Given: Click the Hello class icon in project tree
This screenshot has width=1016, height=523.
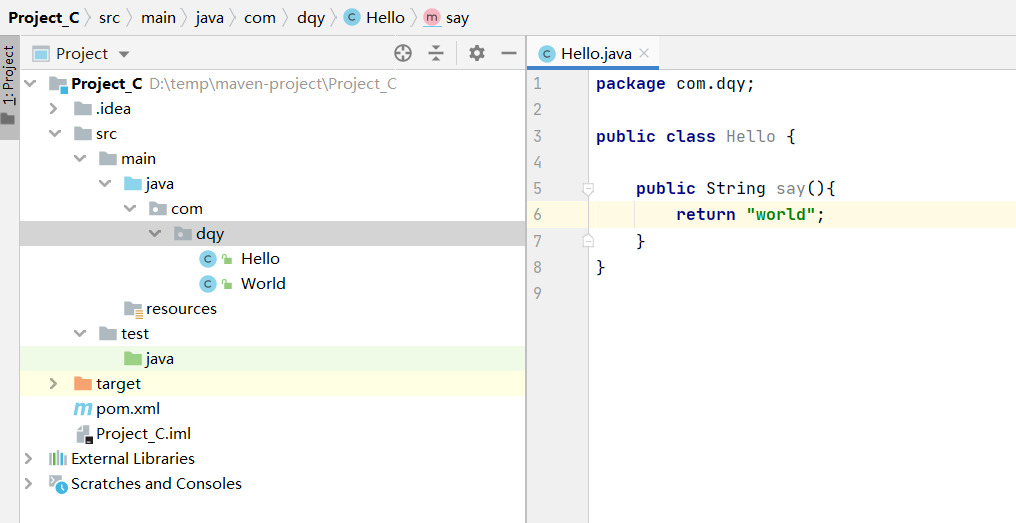Looking at the screenshot, I should (207, 259).
